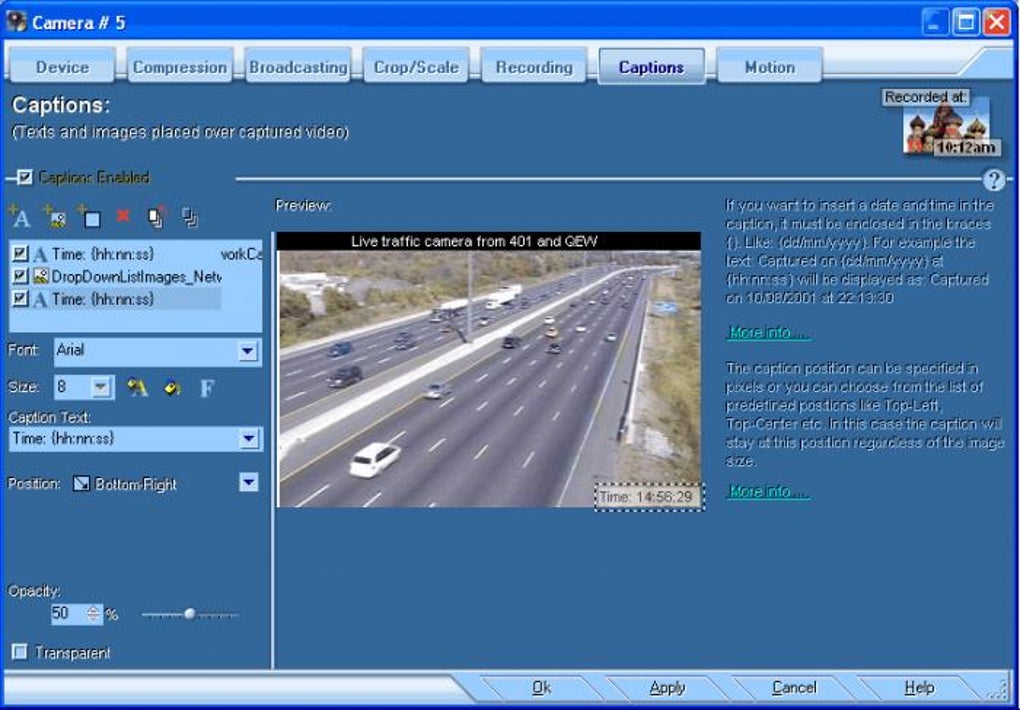The height and width of the screenshot is (710, 1020).
Task: Disable the Captions Enabled checkbox
Action: point(23,176)
